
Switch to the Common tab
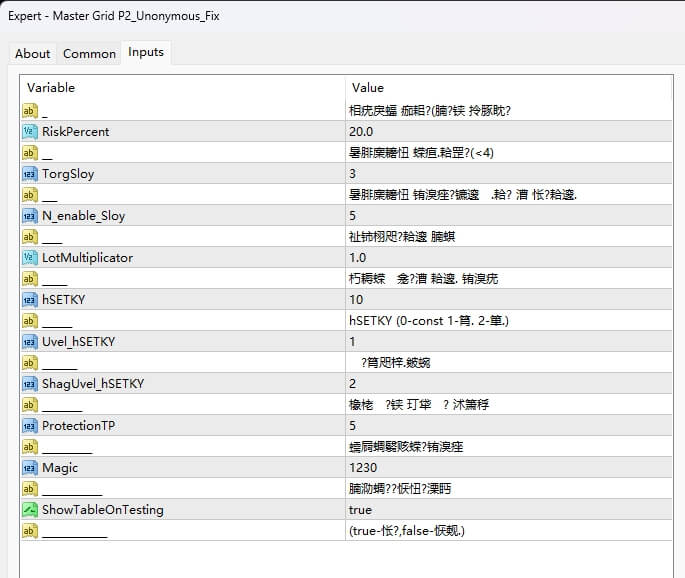[x=89, y=54]
